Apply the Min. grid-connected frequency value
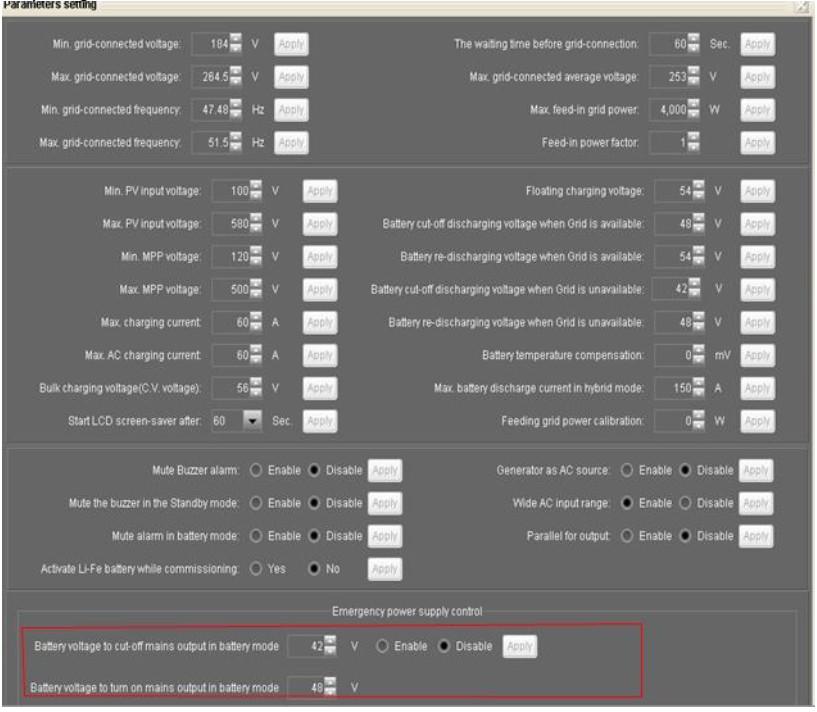 (x=291, y=110)
